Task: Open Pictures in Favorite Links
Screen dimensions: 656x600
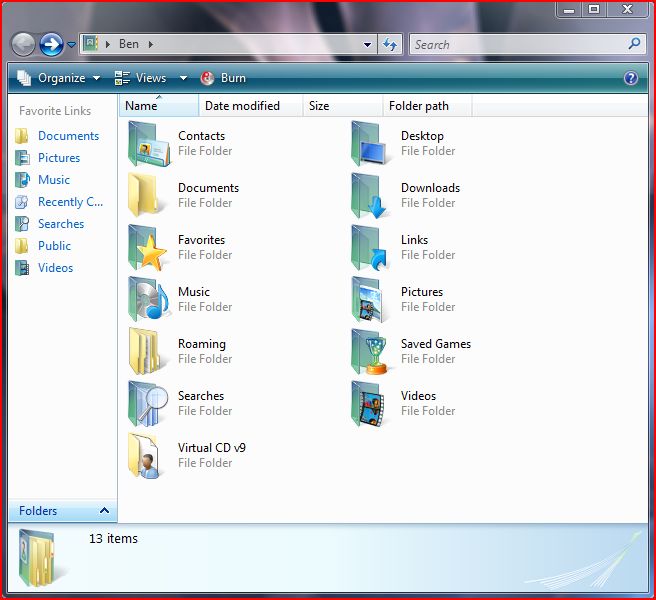Action: 58,158
